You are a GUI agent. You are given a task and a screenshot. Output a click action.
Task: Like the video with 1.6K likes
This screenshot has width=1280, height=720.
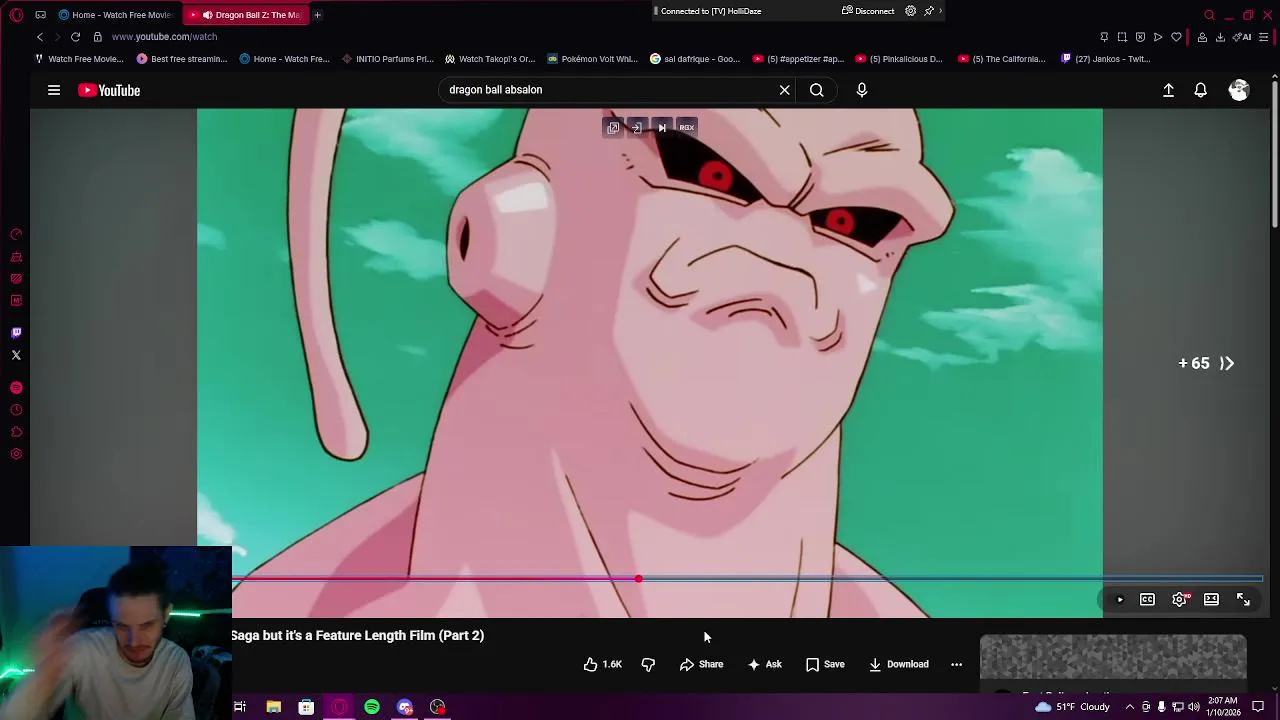click(603, 664)
